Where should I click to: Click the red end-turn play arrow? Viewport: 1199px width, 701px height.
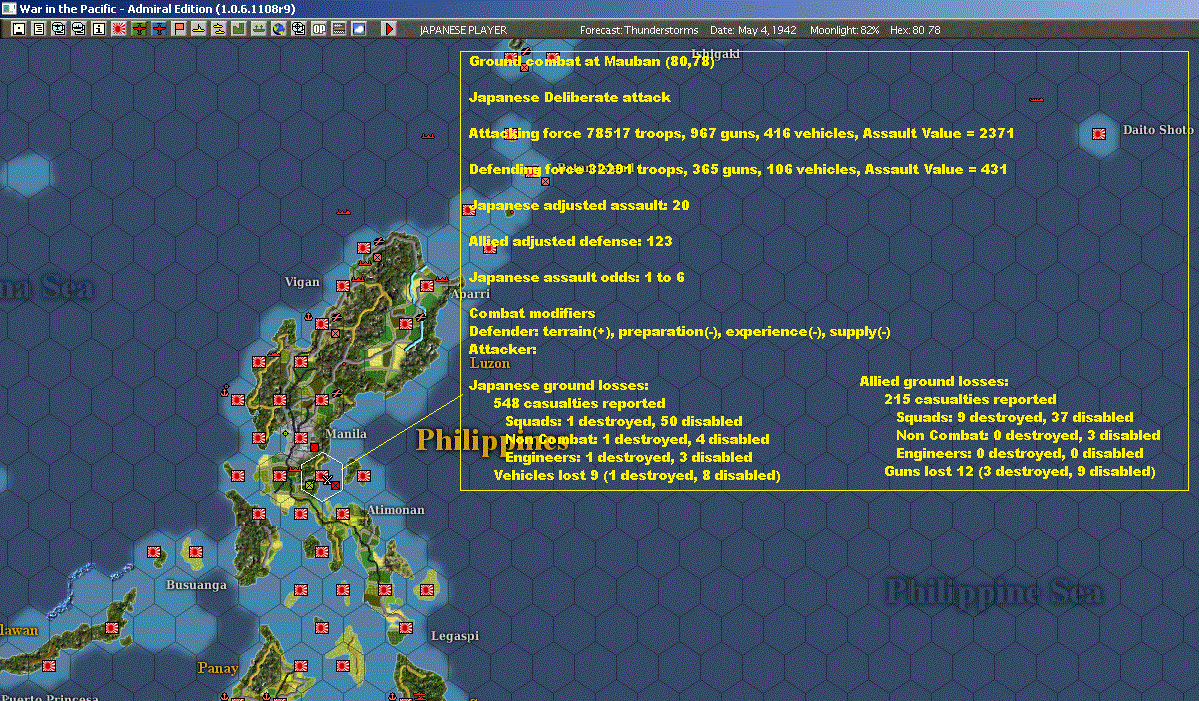coord(388,29)
